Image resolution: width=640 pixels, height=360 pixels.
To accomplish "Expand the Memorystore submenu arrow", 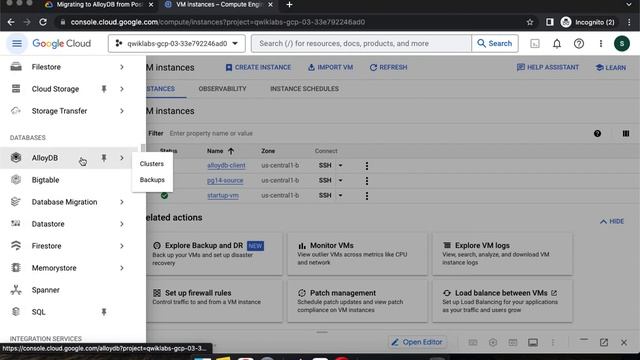I will (122, 268).
